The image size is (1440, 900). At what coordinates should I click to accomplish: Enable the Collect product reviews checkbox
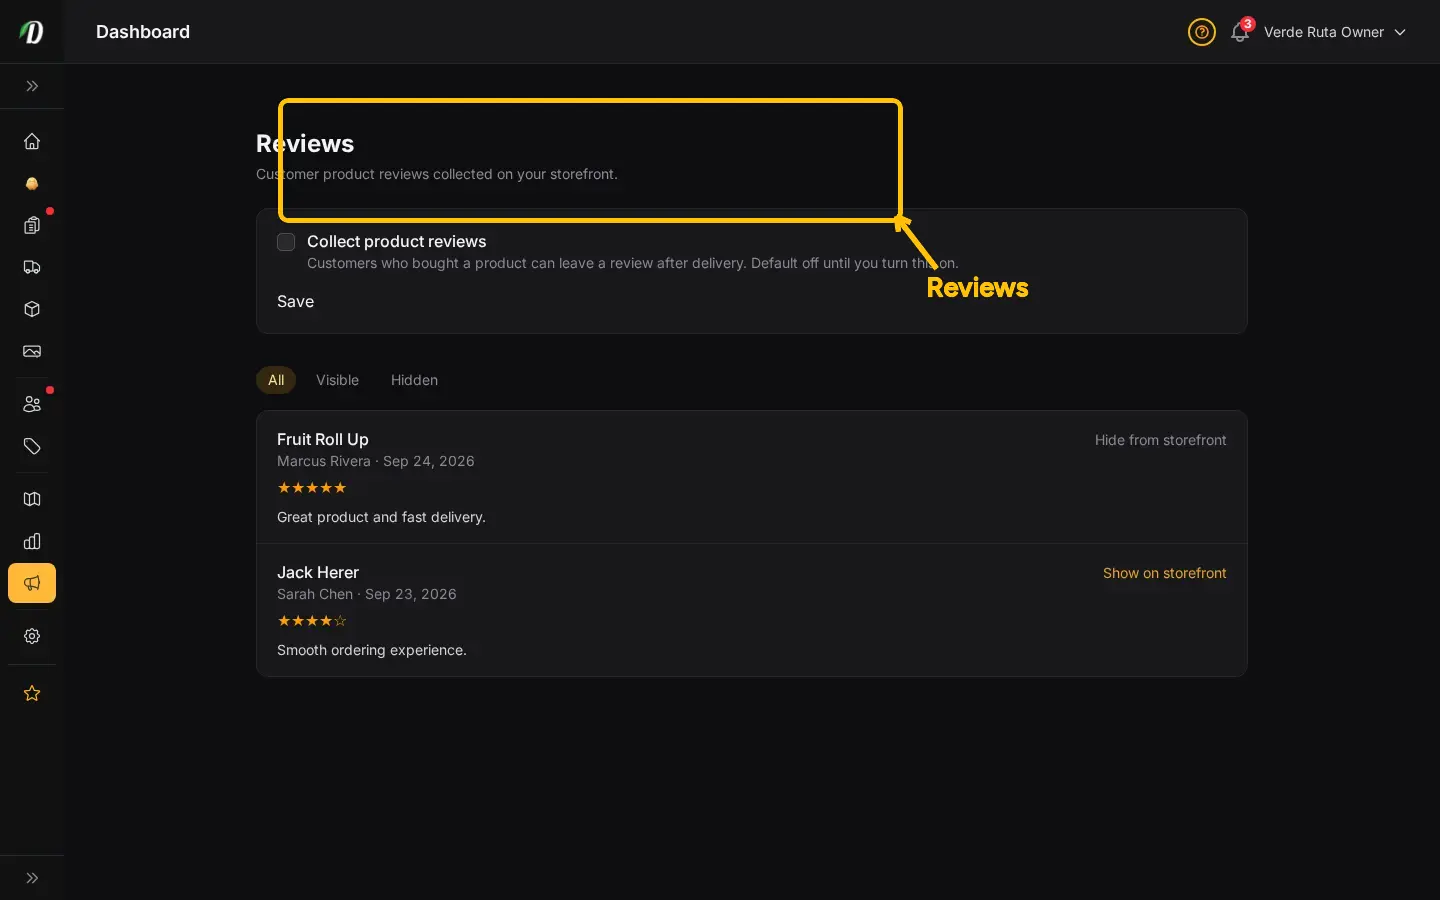point(286,242)
